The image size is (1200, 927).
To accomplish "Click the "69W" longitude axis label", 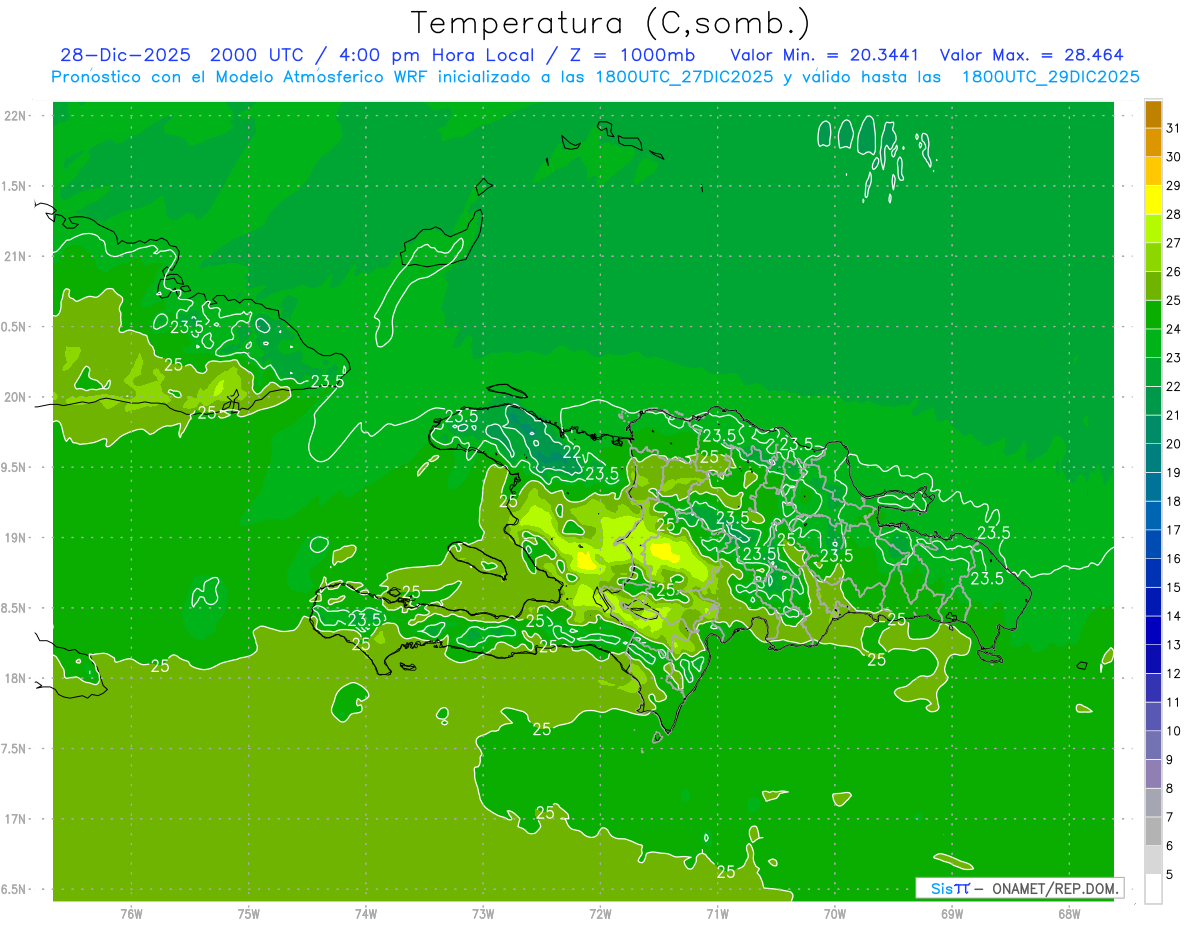I will 952,914.
